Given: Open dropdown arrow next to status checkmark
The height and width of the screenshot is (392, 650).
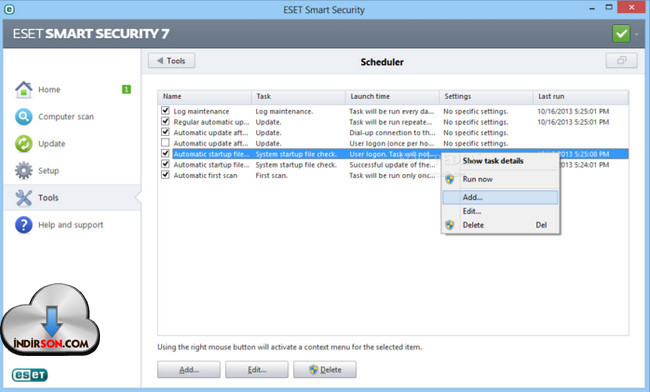Looking at the screenshot, I should (636, 34).
